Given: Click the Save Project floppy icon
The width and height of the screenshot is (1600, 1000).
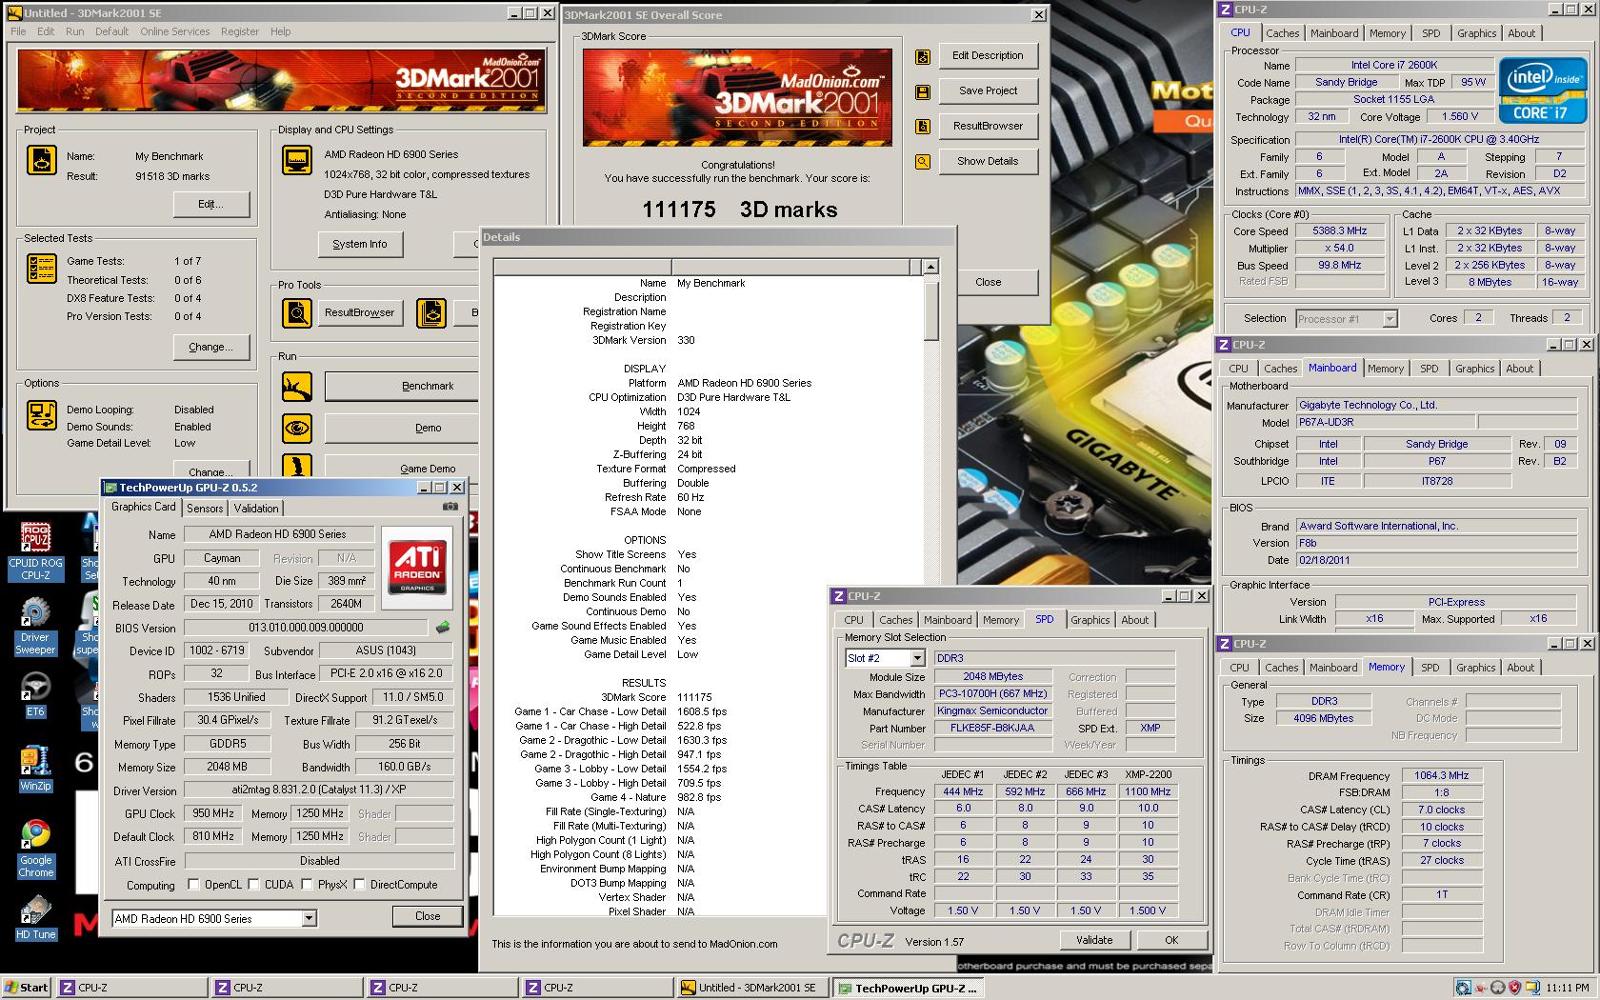Looking at the screenshot, I should tap(923, 92).
